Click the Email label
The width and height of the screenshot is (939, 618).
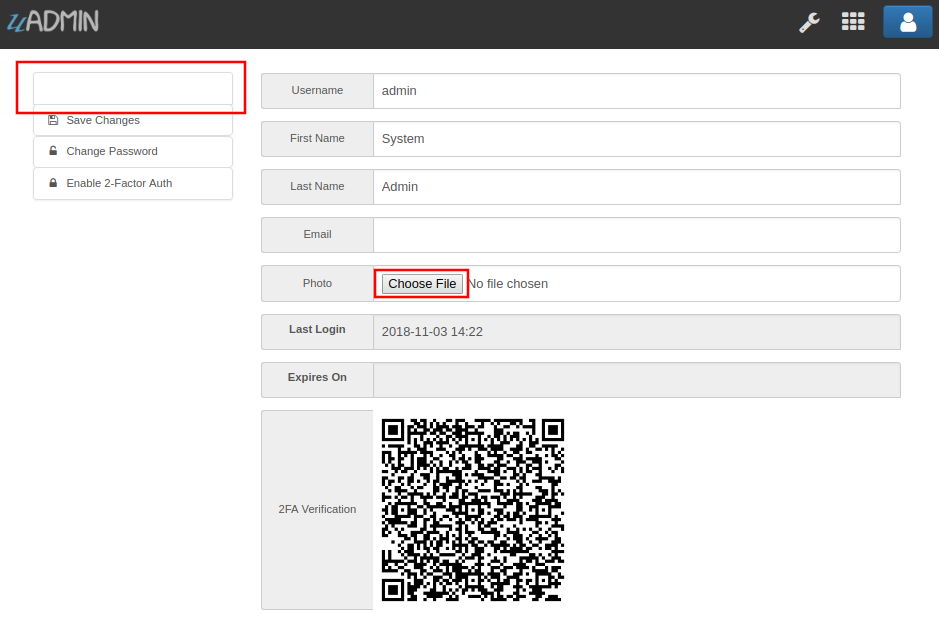(x=317, y=234)
